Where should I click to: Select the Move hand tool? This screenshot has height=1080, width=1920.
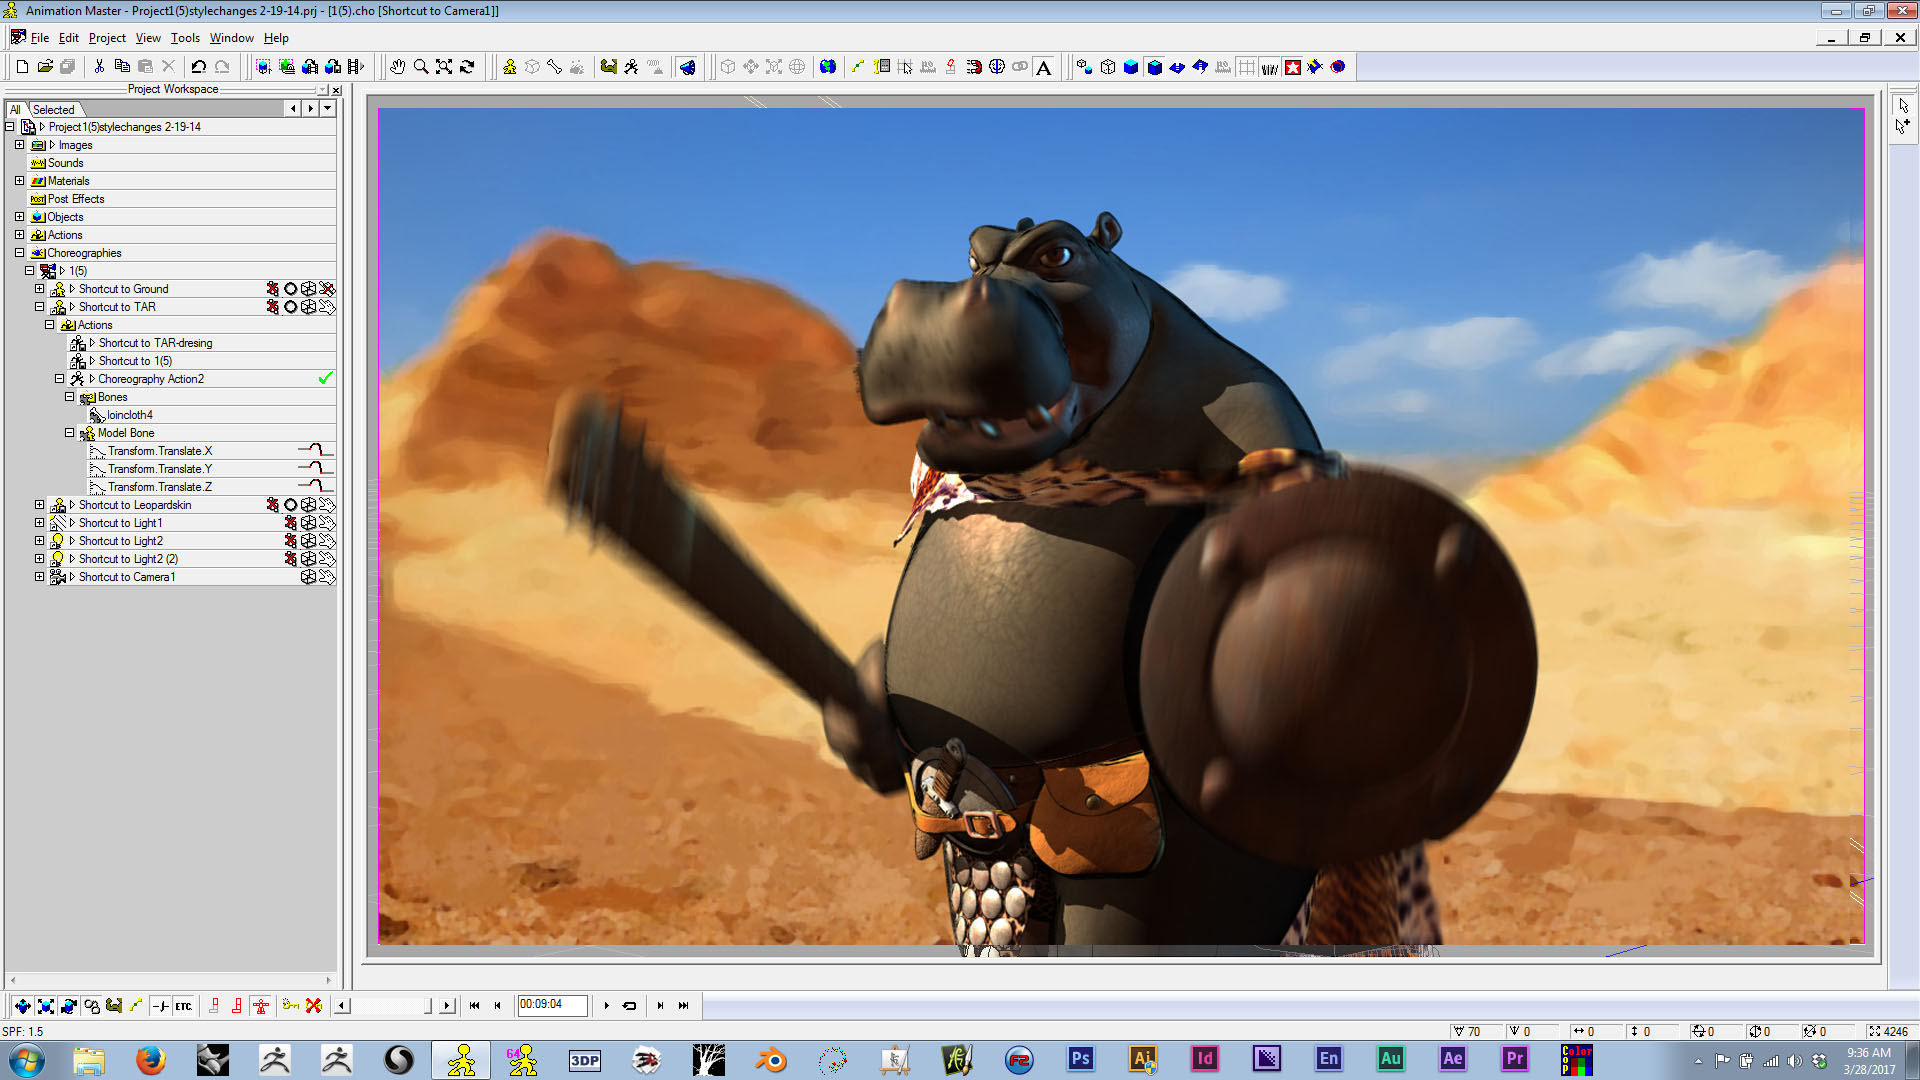coord(398,67)
